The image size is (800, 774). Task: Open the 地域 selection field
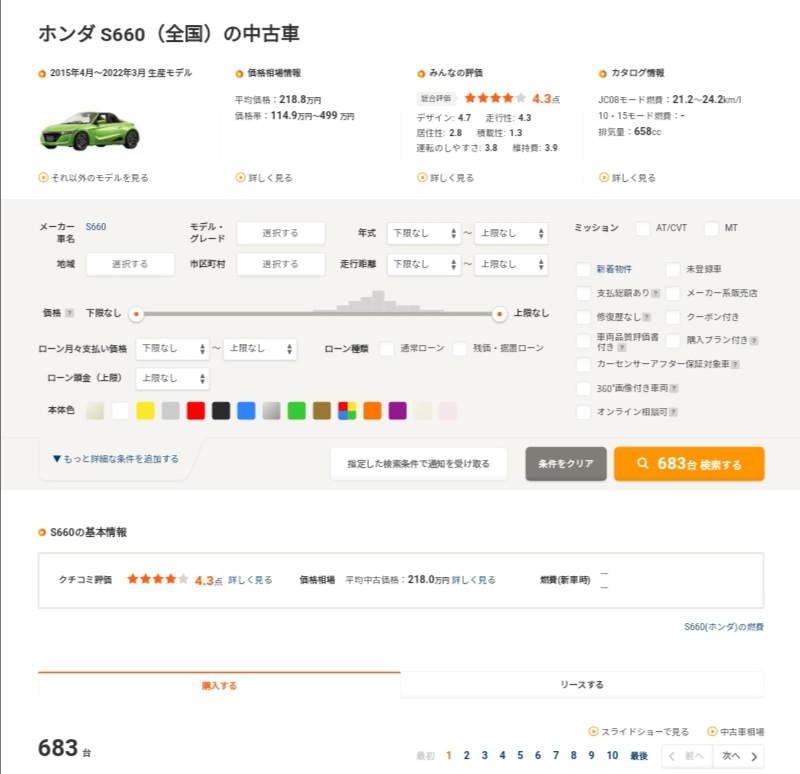point(131,264)
